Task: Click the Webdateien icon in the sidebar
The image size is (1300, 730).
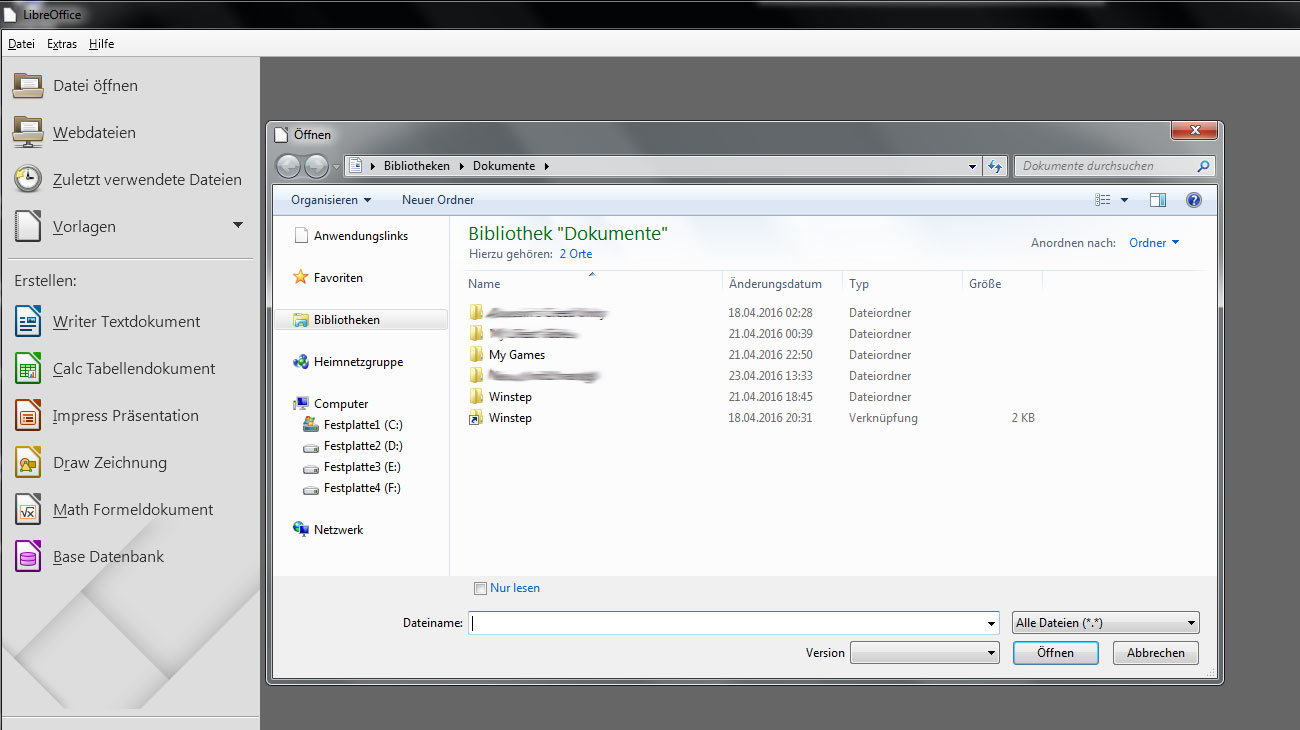Action: (27, 132)
